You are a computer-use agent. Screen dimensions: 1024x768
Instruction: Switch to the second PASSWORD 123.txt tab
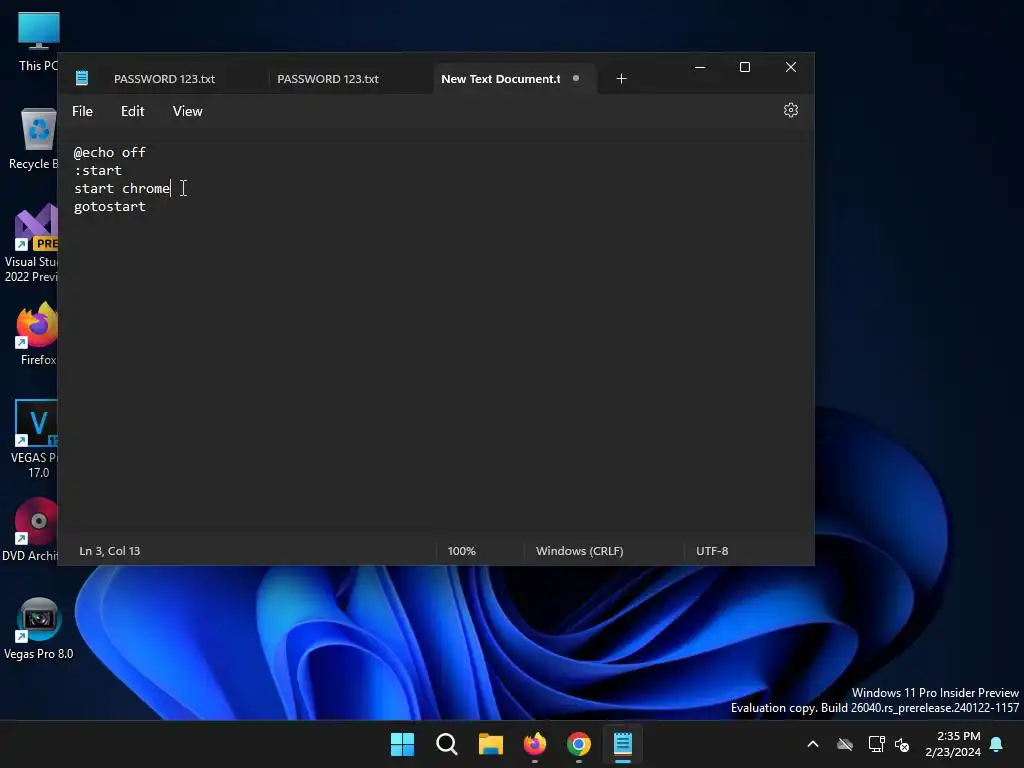coord(328,79)
